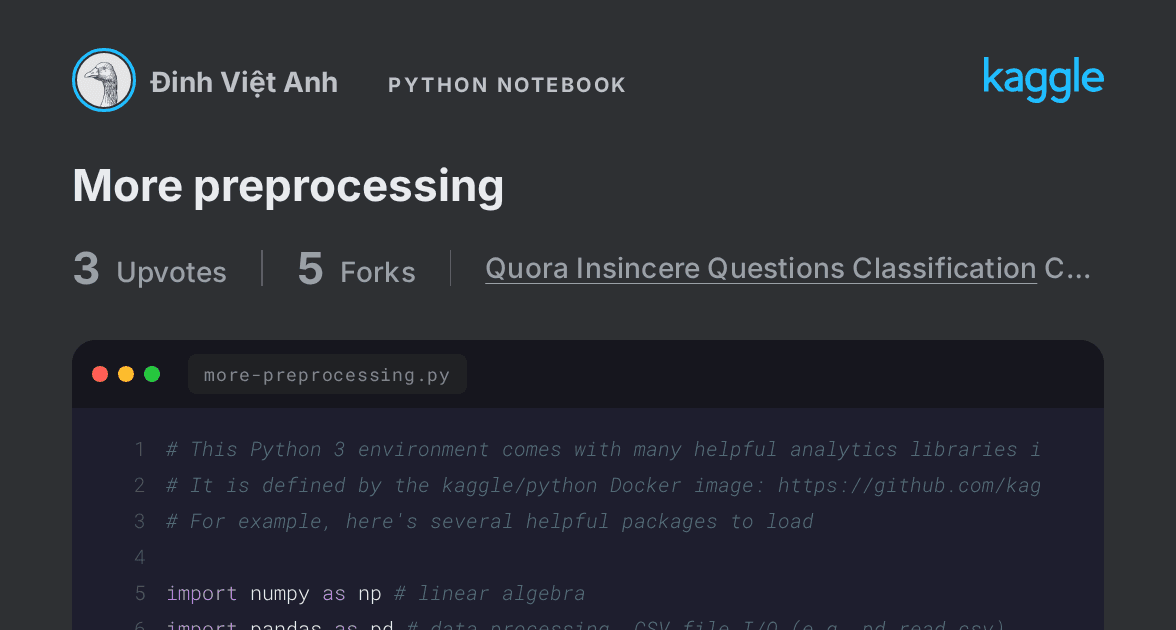
Task: Click the 3 Upvotes counter
Action: 149,269
